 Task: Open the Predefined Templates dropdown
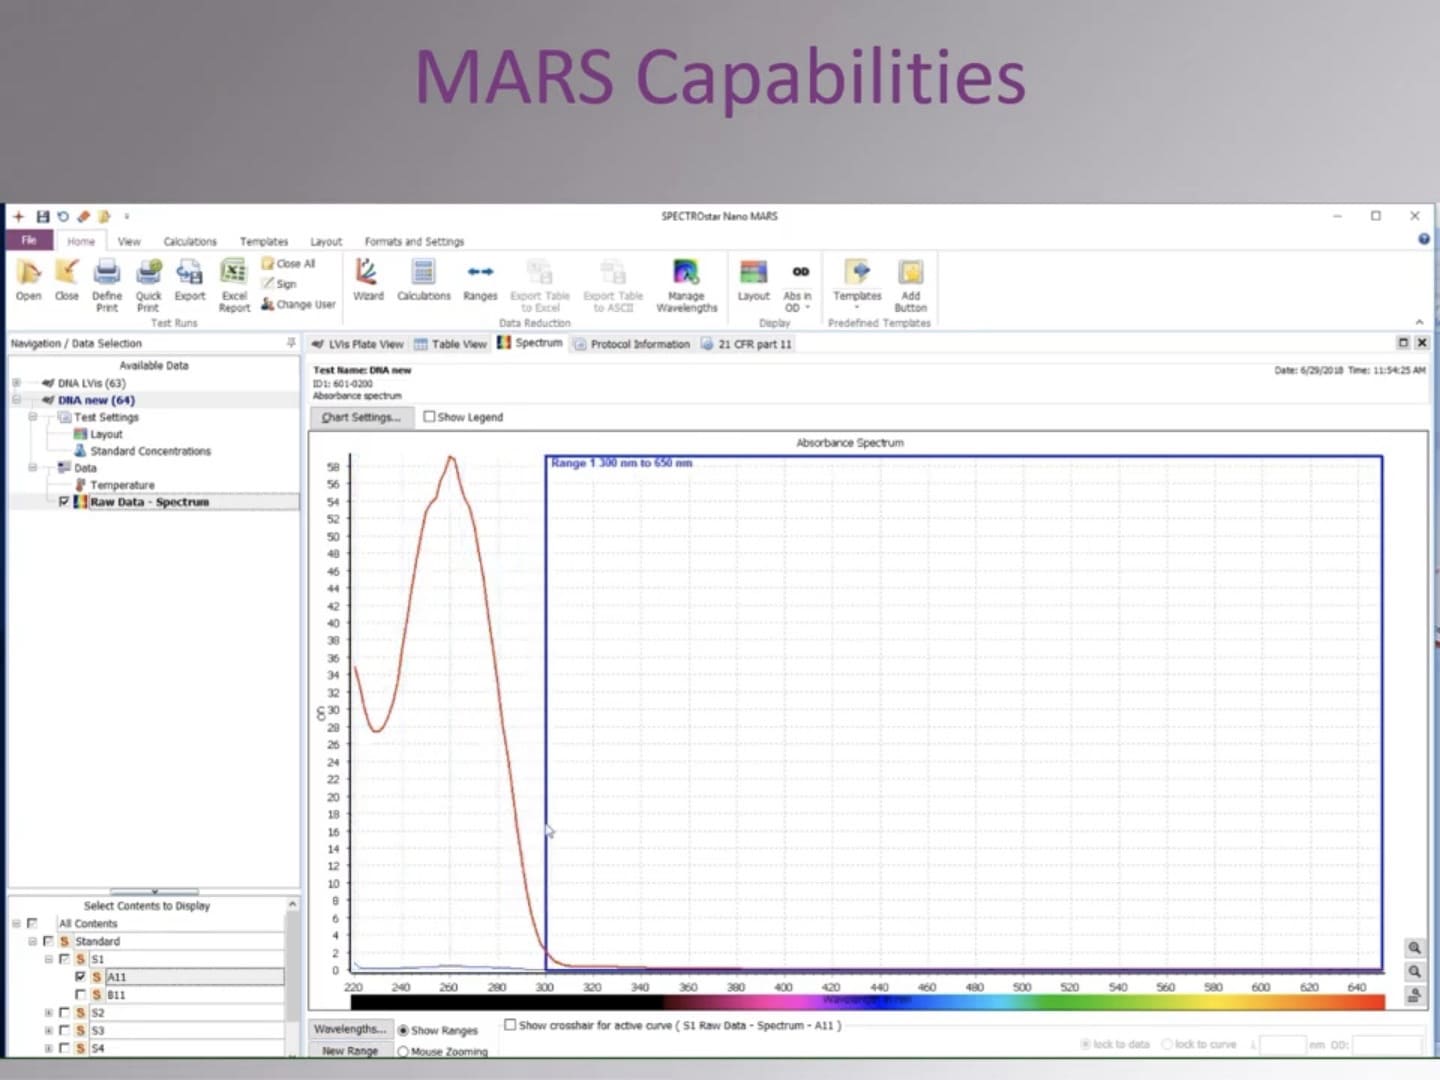(x=857, y=285)
